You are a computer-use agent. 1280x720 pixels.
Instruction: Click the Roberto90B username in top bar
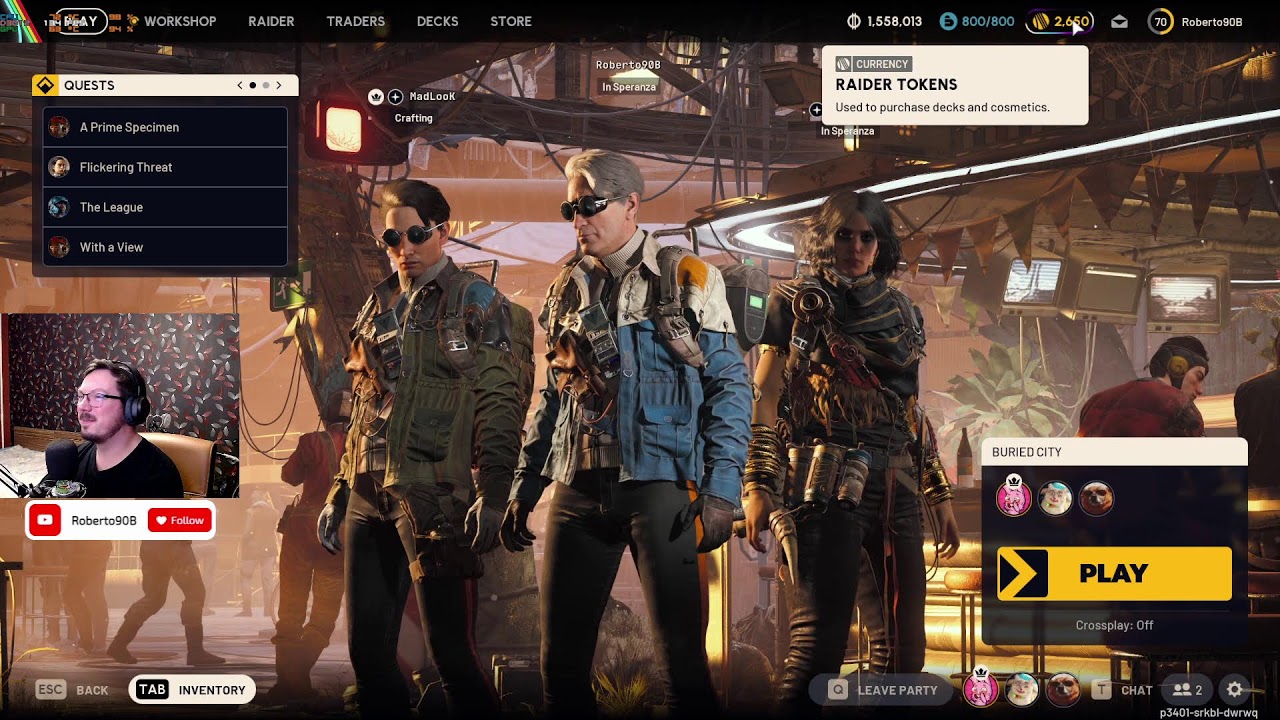pos(1212,22)
